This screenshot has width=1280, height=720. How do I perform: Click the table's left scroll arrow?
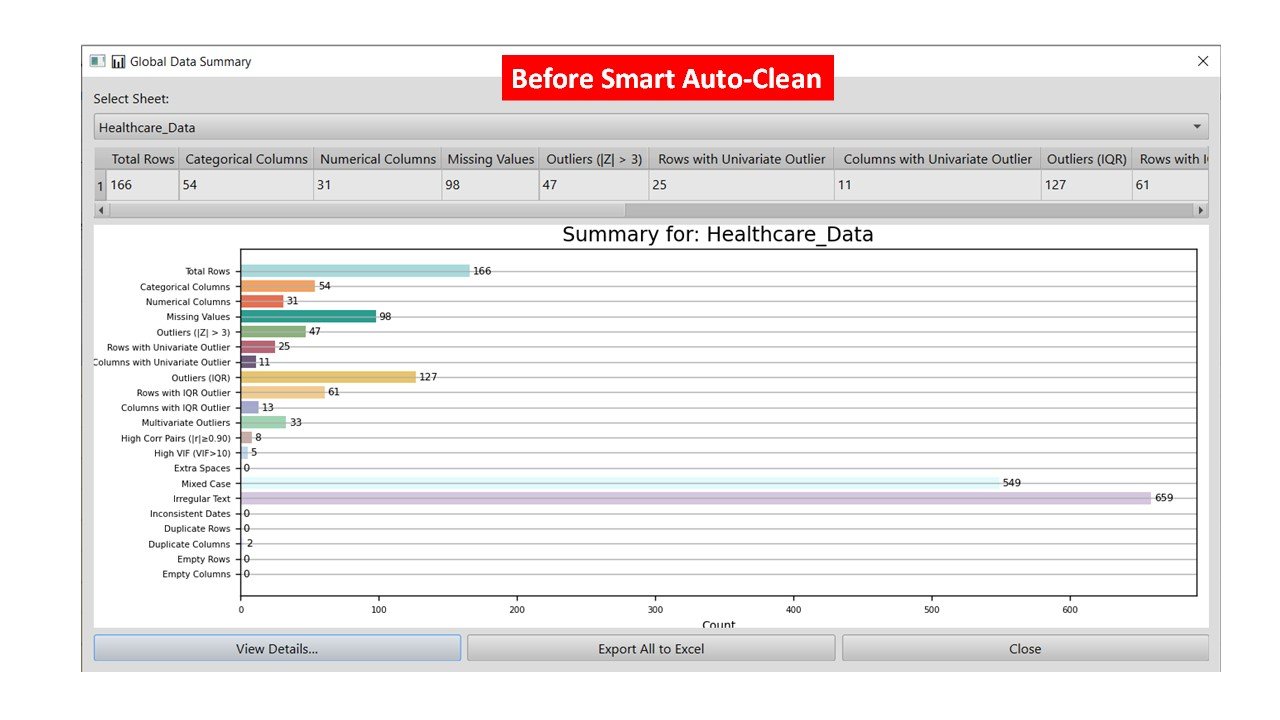[101, 211]
